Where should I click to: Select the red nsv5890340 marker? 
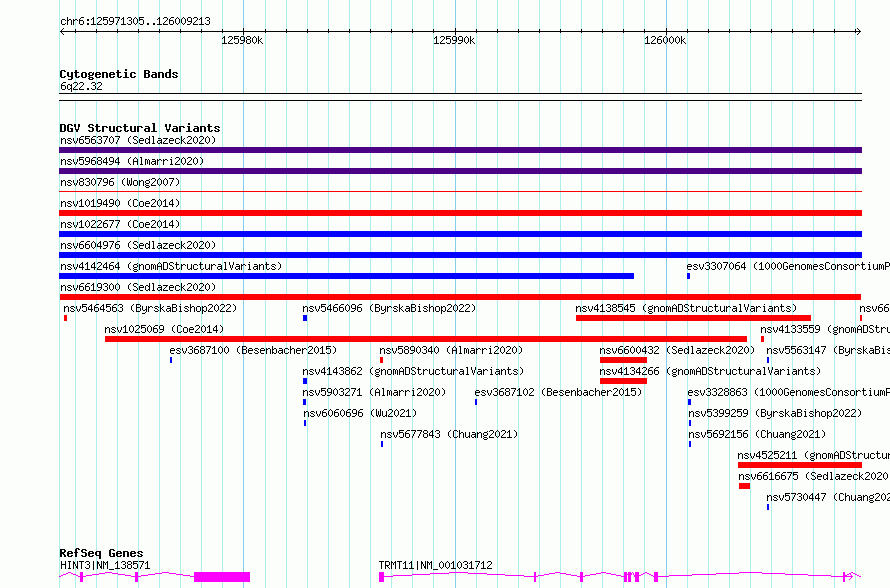[381, 360]
